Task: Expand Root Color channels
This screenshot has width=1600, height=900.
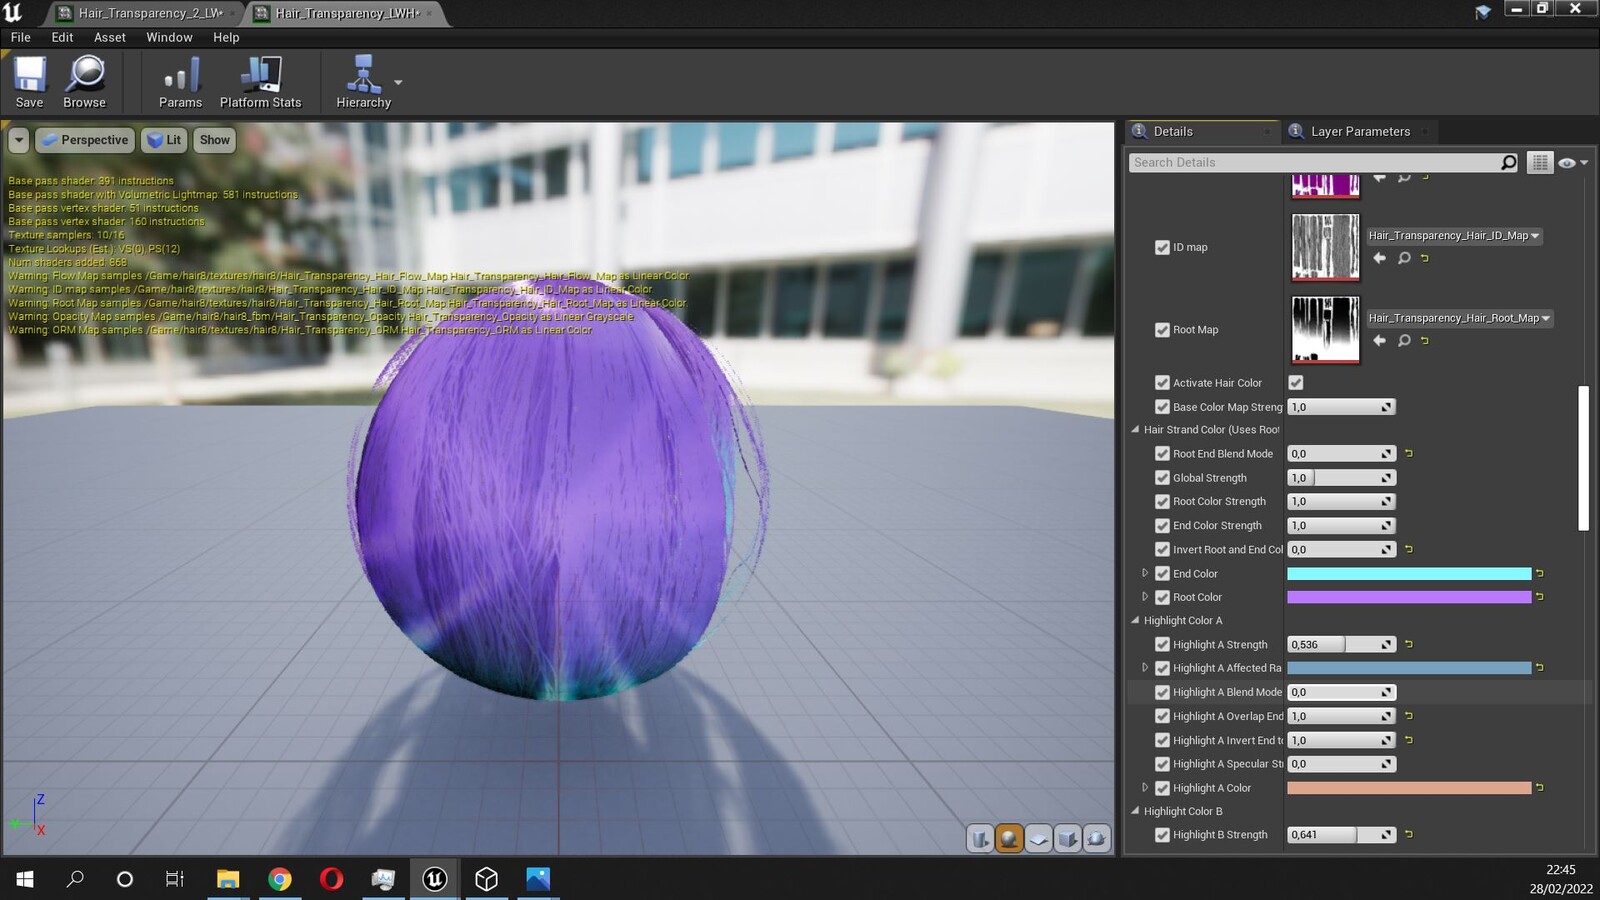Action: (x=1145, y=596)
